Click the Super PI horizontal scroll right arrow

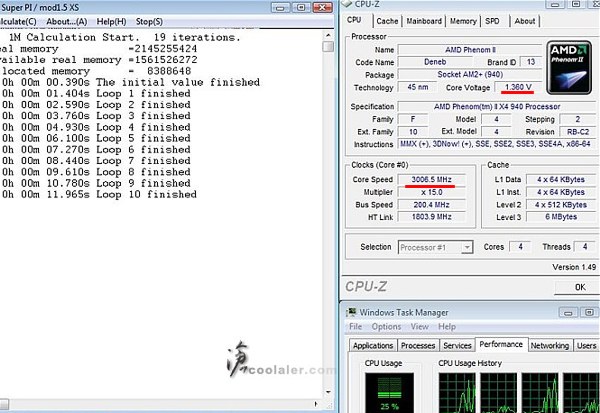coord(316,404)
